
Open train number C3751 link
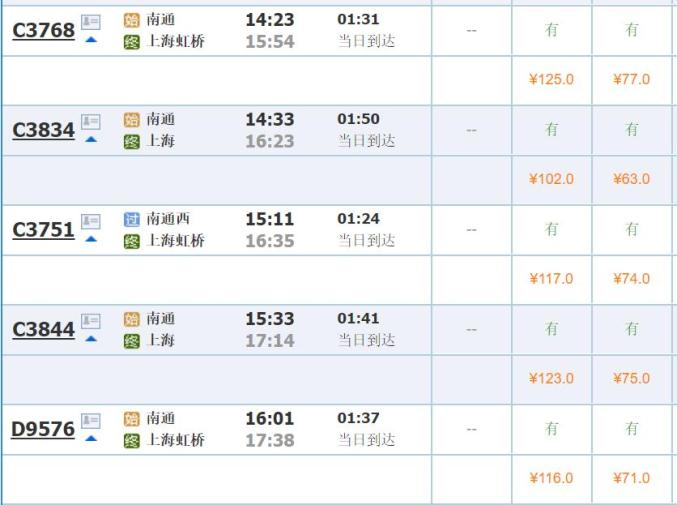click(43, 230)
